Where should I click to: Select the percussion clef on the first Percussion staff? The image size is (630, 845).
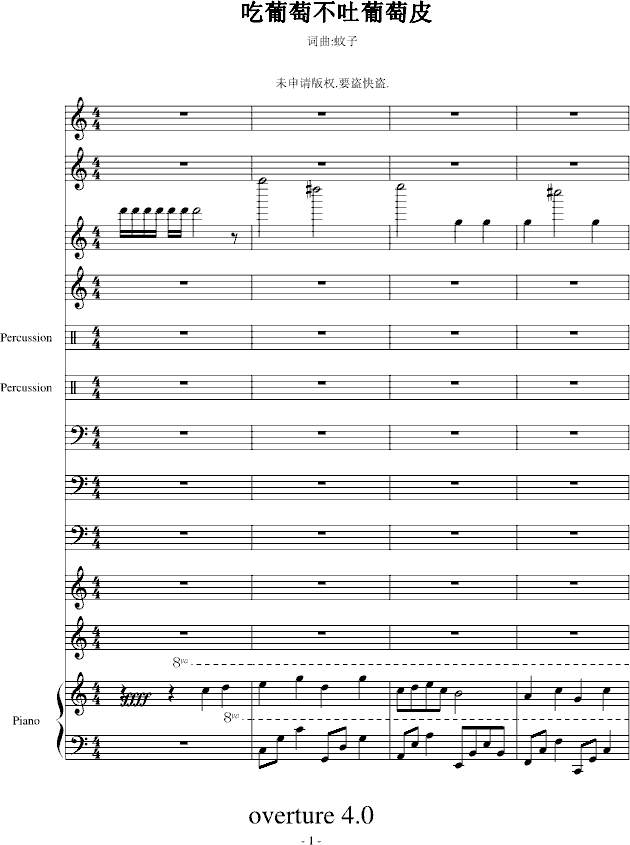coord(78,338)
